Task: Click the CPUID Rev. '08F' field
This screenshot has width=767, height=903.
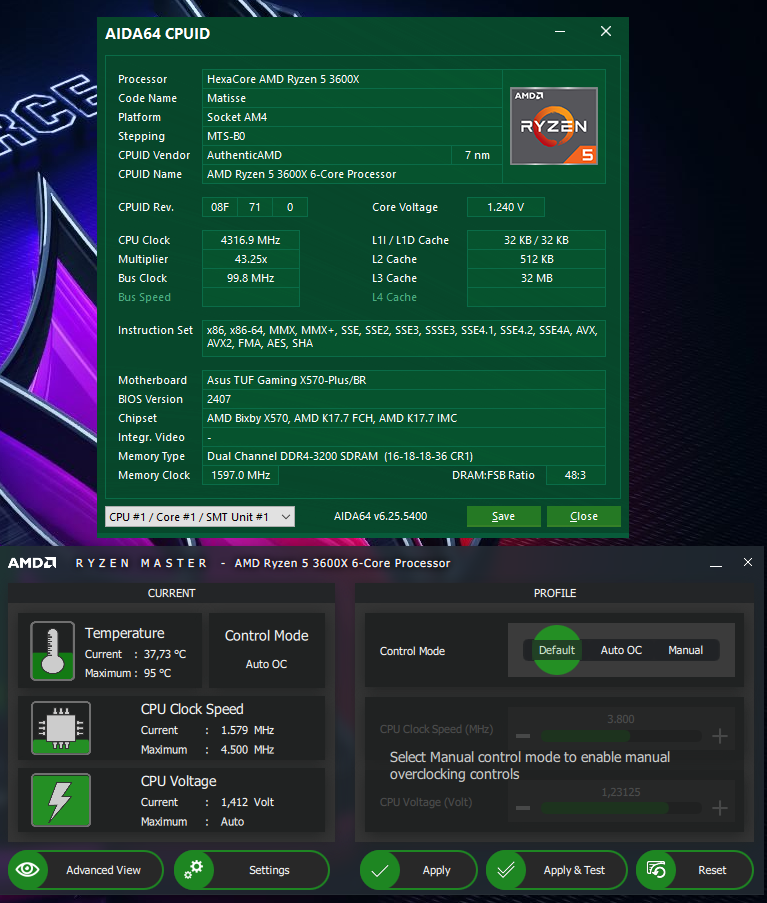Action: coord(219,207)
